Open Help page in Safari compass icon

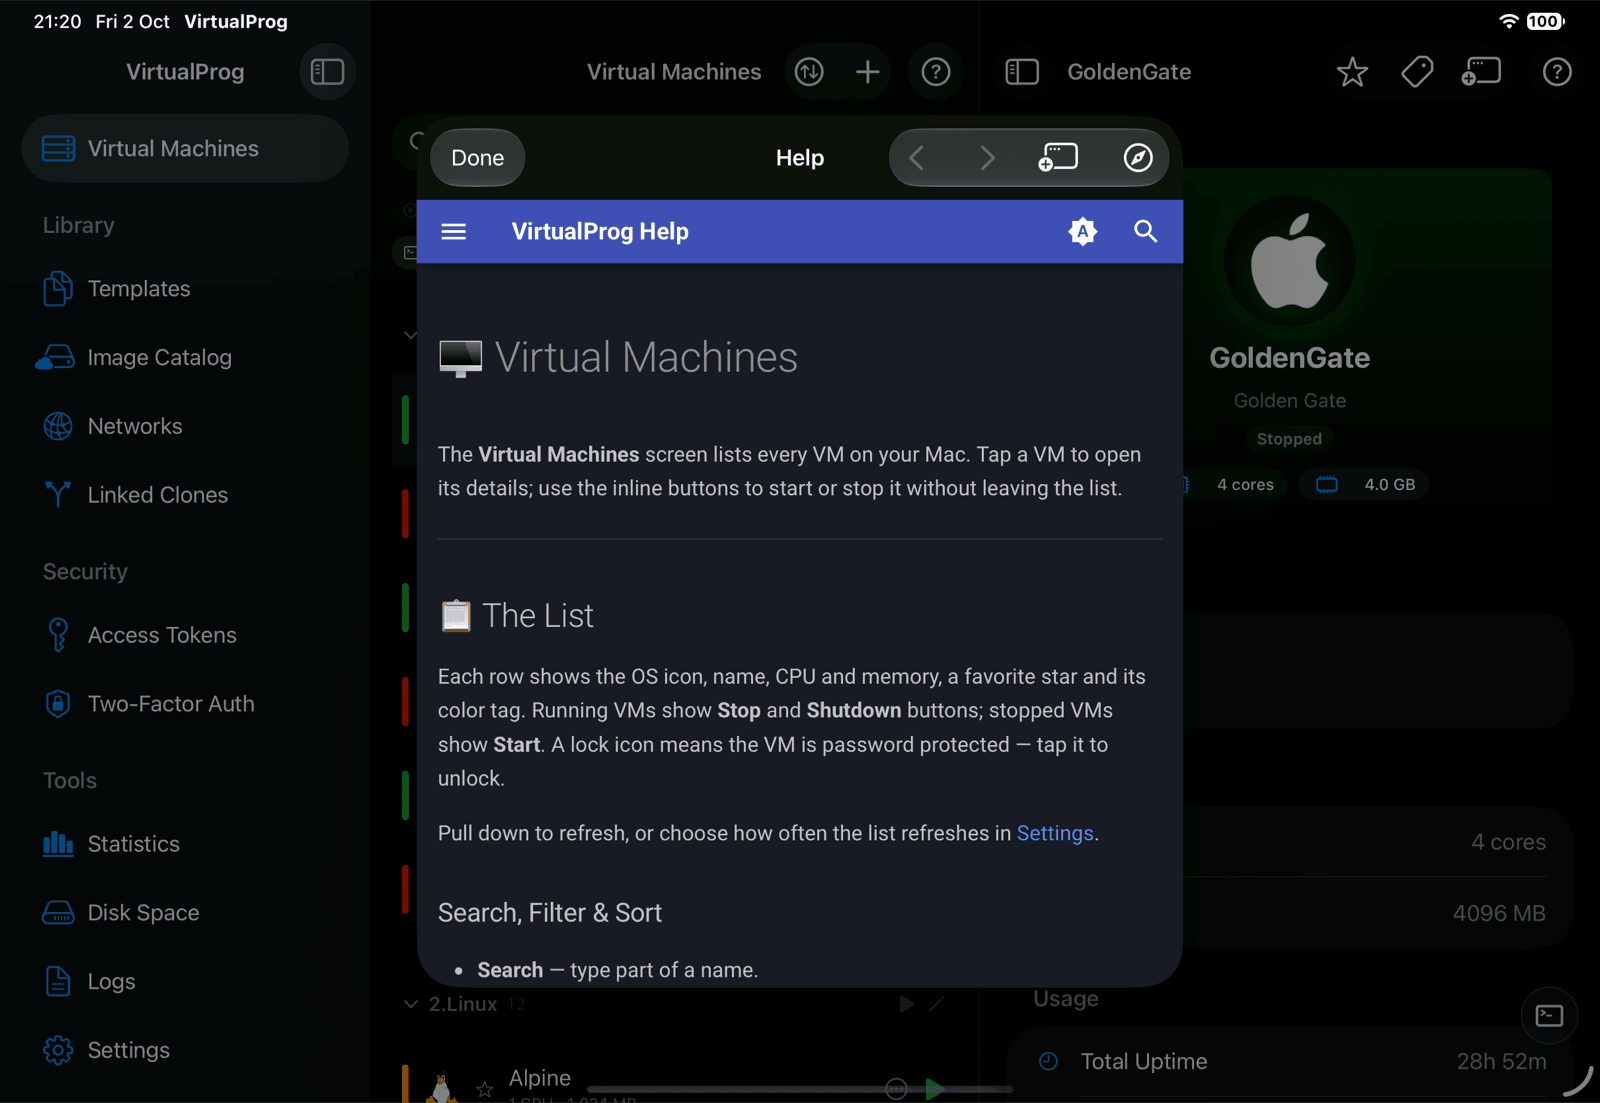pos(1138,158)
